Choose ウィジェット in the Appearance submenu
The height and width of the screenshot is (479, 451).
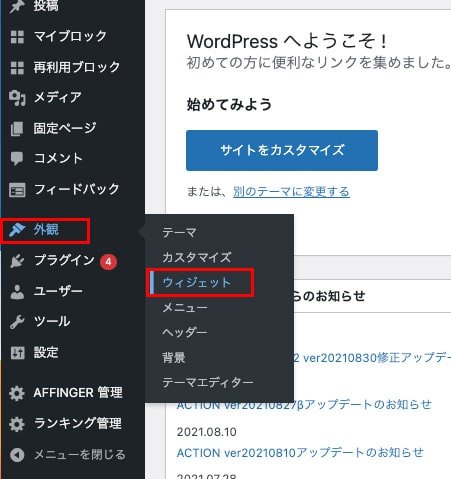(197, 283)
